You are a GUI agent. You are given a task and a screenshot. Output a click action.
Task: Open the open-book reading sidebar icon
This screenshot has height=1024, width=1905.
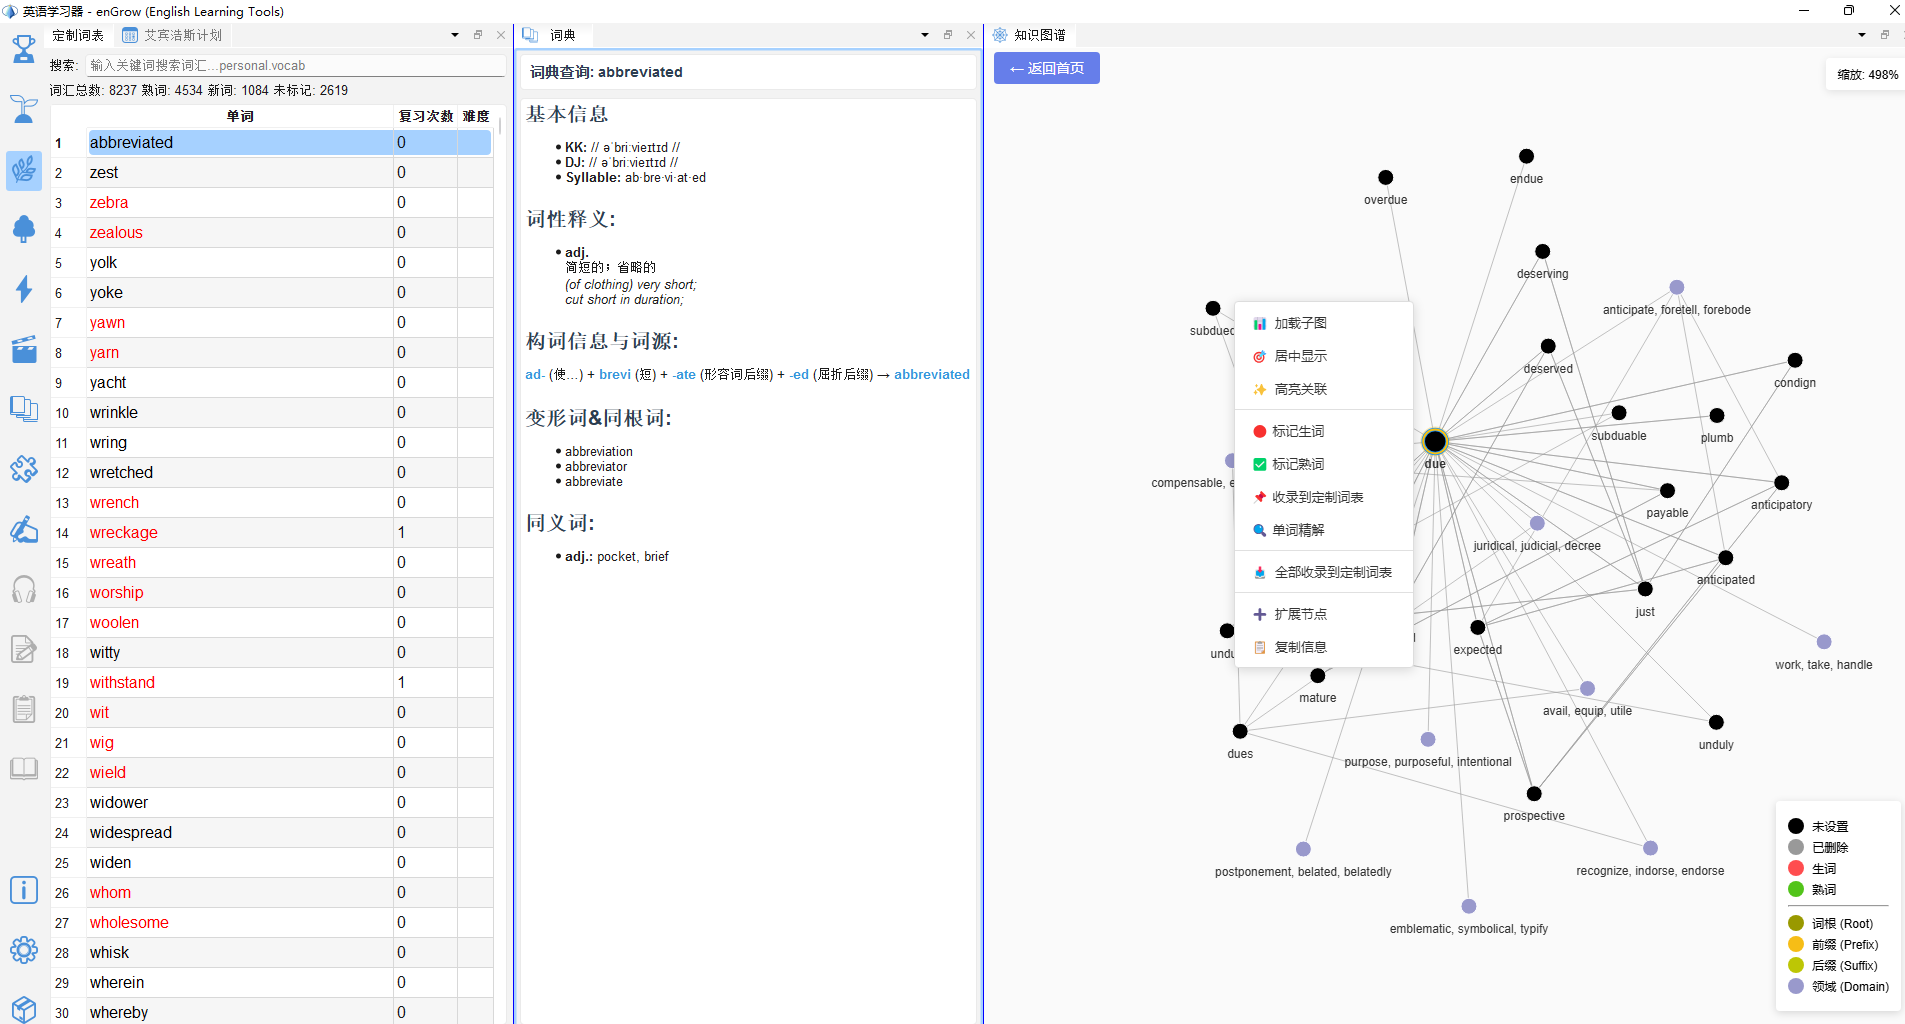click(24, 768)
